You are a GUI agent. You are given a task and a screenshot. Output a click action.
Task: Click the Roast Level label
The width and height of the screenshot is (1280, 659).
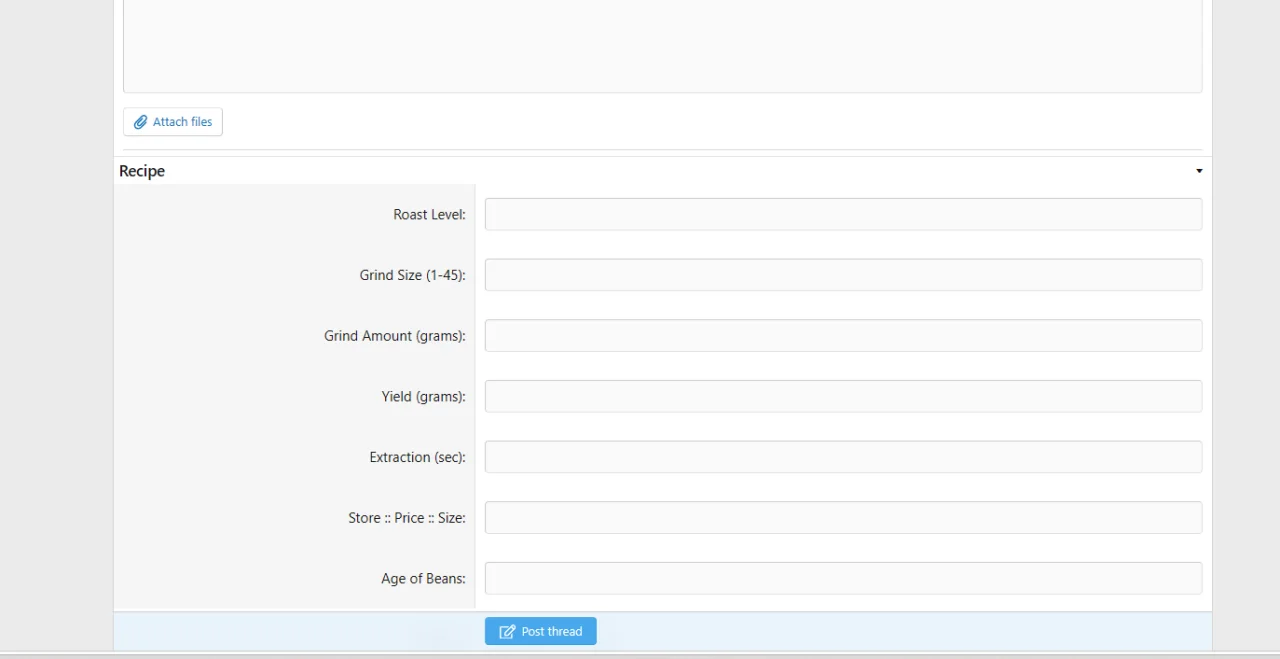coord(430,214)
